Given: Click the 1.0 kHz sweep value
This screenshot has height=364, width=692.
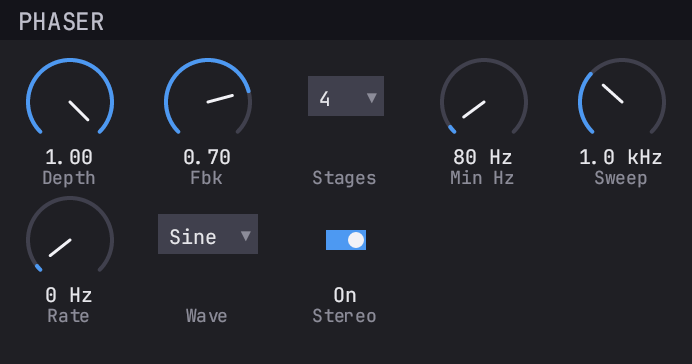Looking at the screenshot, I should [621, 158].
